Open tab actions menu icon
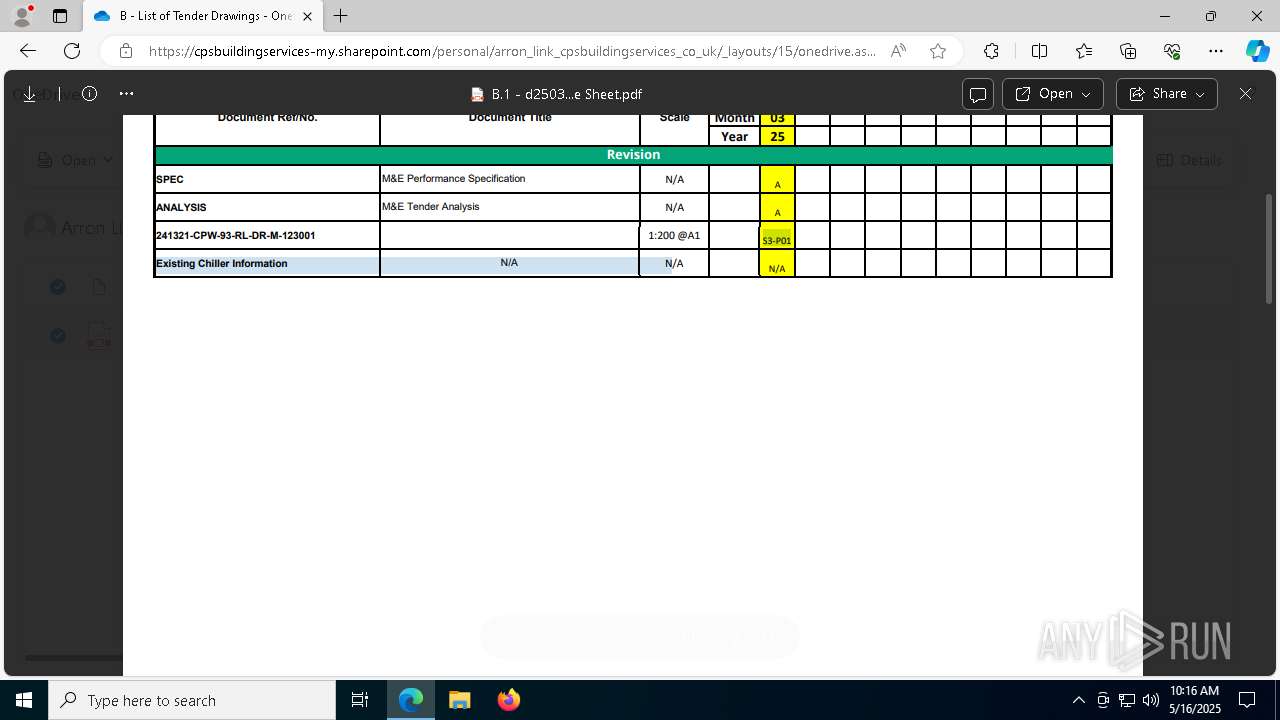The image size is (1280, 720). (x=60, y=16)
